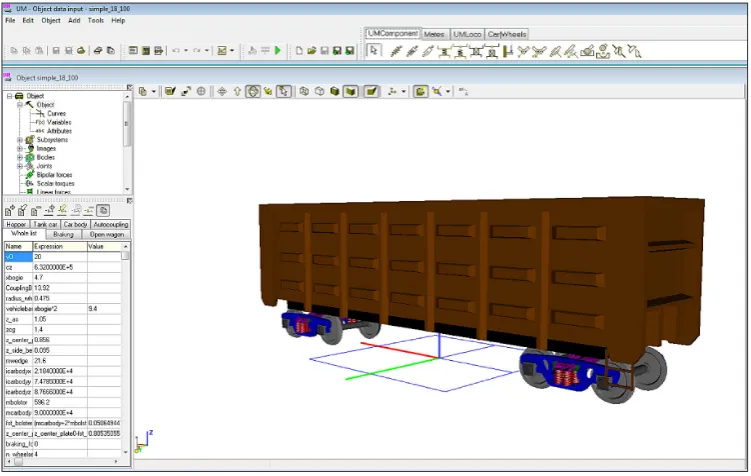Open dropdown next to viewport copy icon
The height and width of the screenshot is (476, 751).
pyautogui.click(x=154, y=91)
